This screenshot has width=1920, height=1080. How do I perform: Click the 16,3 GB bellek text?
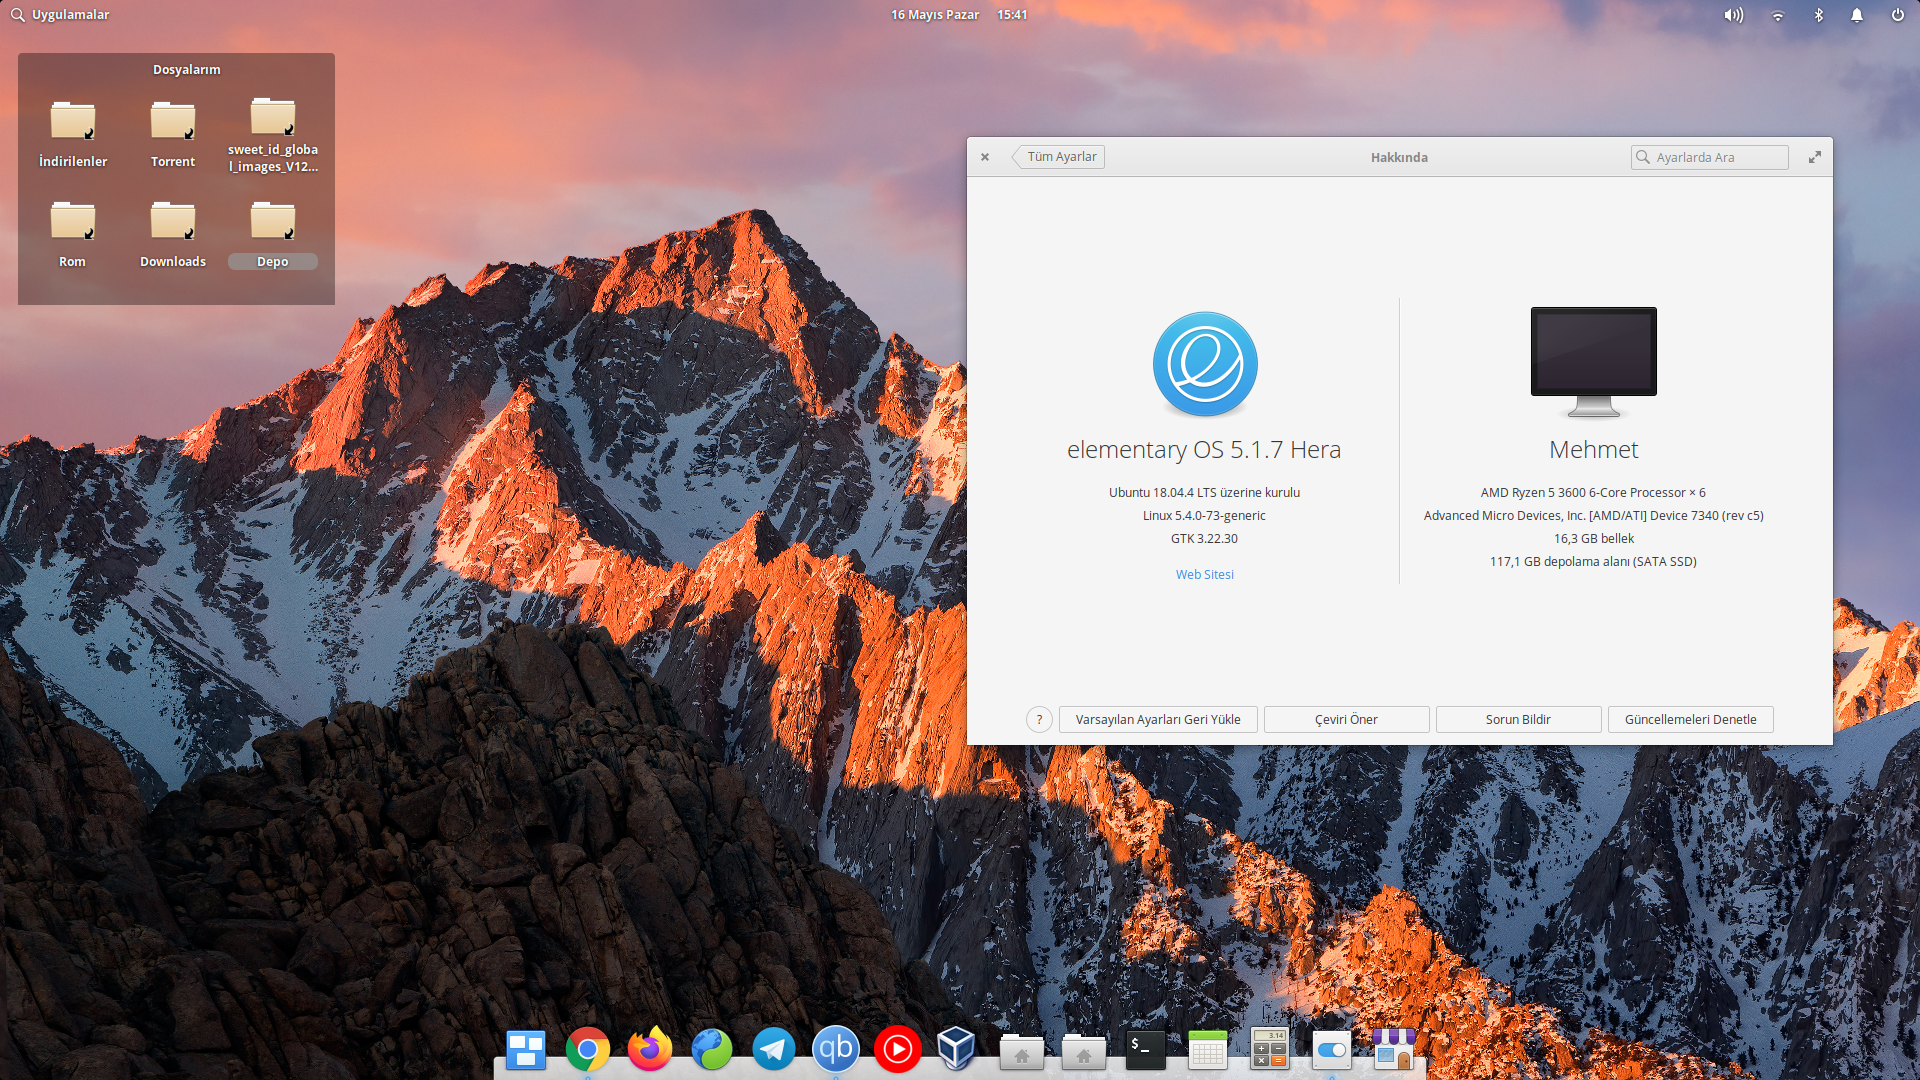(x=1593, y=538)
